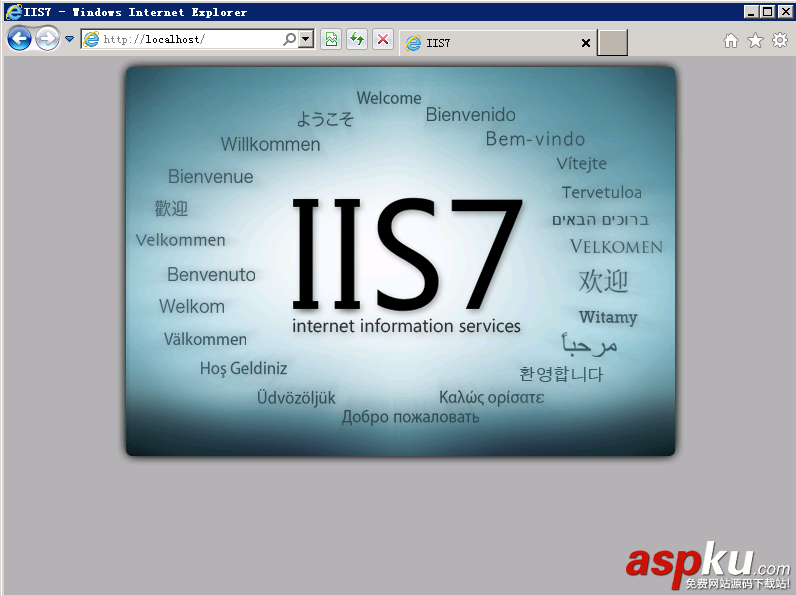Click the 'Bienvenido' text
The image size is (796, 596).
471,115
